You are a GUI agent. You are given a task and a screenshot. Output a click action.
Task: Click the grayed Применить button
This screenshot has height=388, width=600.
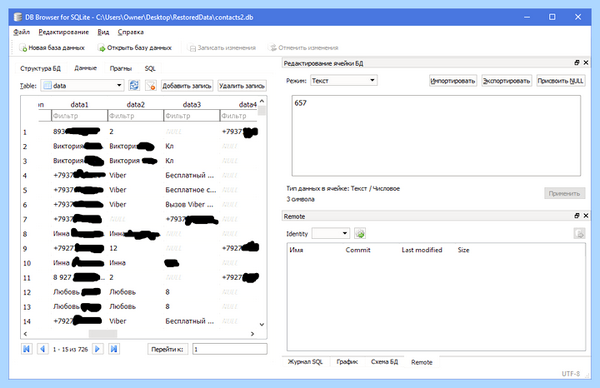click(x=564, y=193)
